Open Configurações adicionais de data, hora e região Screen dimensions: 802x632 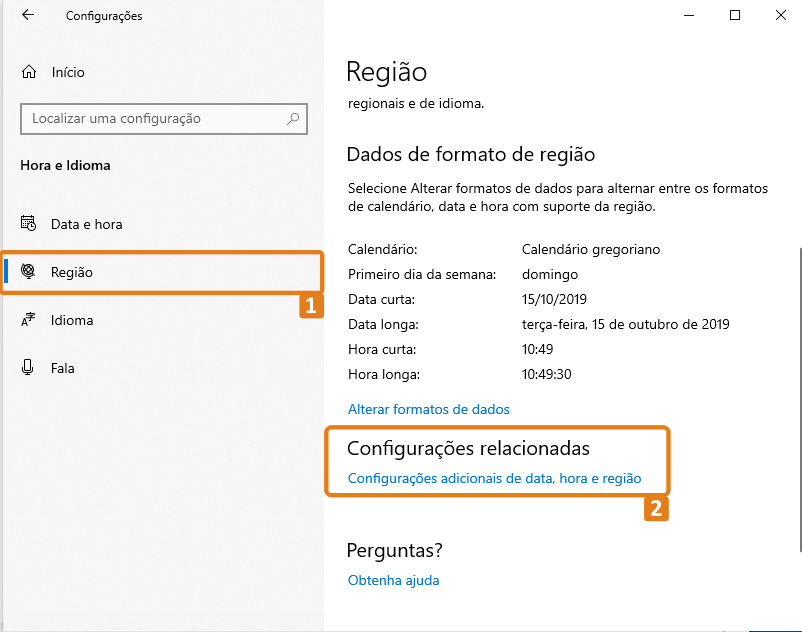tap(494, 479)
